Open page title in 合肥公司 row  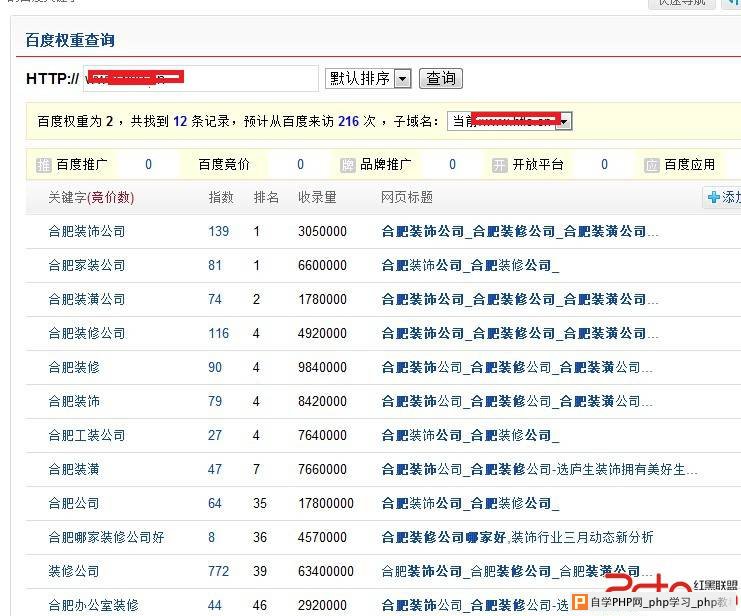[470, 503]
